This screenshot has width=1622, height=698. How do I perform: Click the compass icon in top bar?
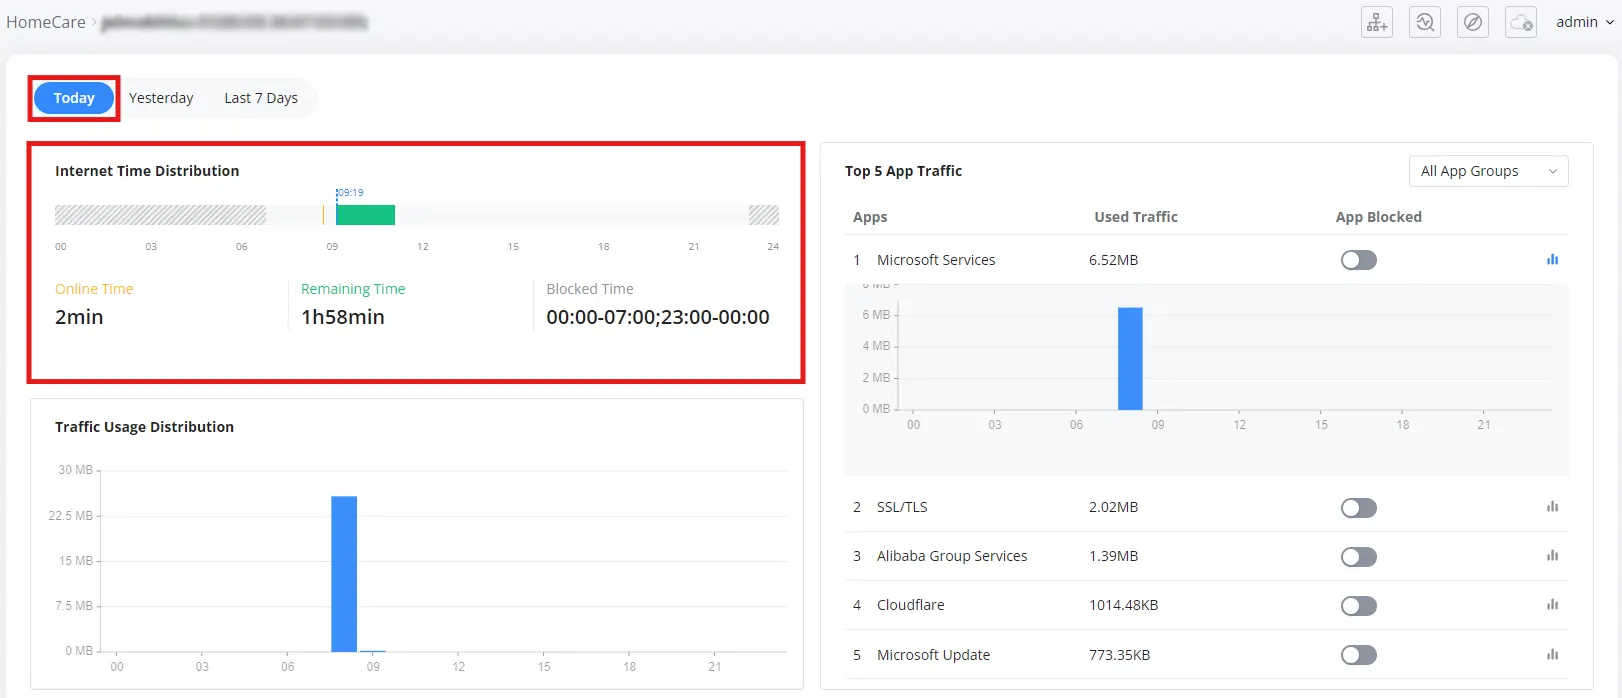point(1473,22)
